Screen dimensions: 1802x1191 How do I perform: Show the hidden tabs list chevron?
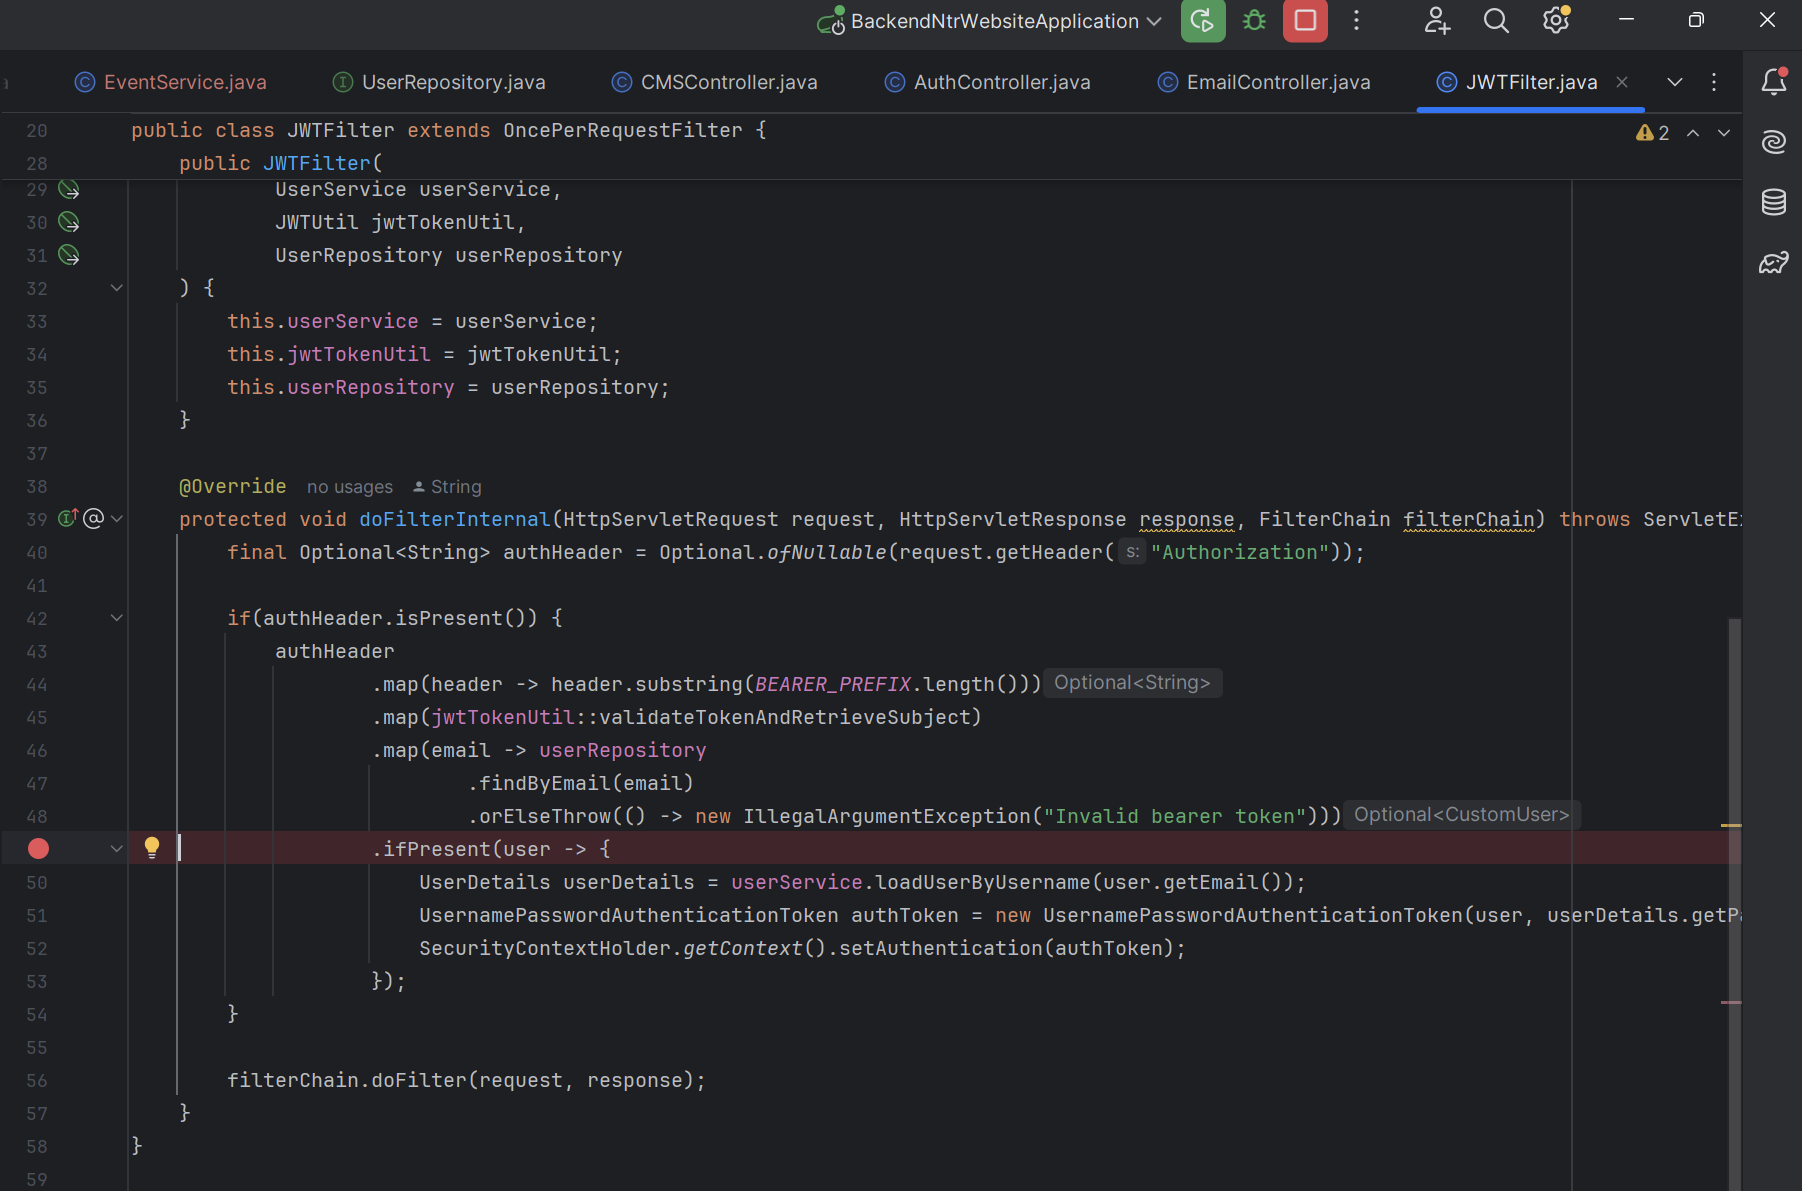point(1674,82)
